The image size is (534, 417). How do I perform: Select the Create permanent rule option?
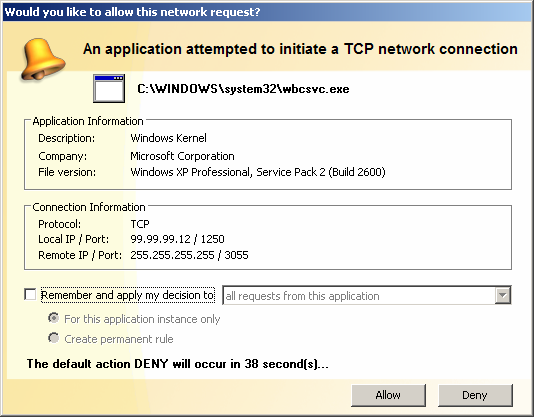click(x=53, y=338)
